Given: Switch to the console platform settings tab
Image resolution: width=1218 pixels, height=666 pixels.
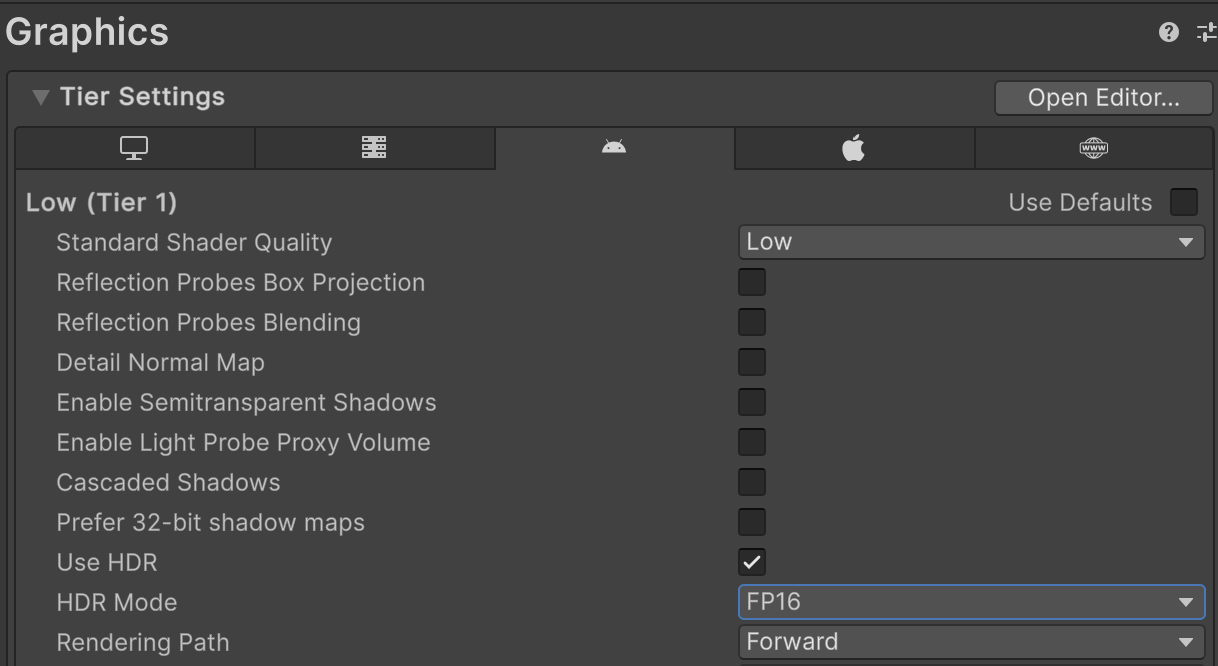Looking at the screenshot, I should 374,147.
